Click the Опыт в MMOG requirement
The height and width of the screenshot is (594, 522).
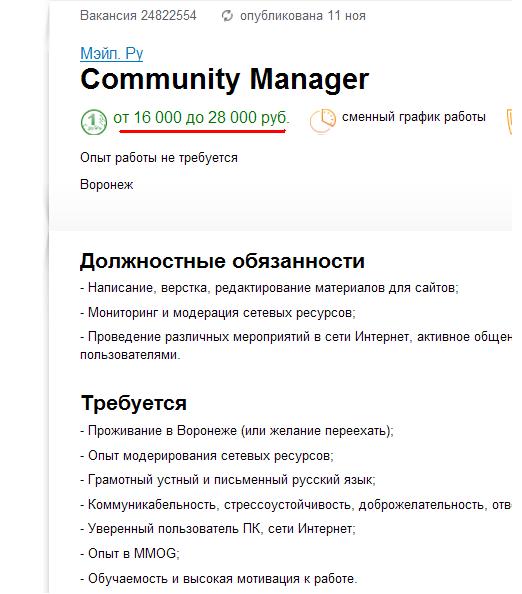point(130,553)
